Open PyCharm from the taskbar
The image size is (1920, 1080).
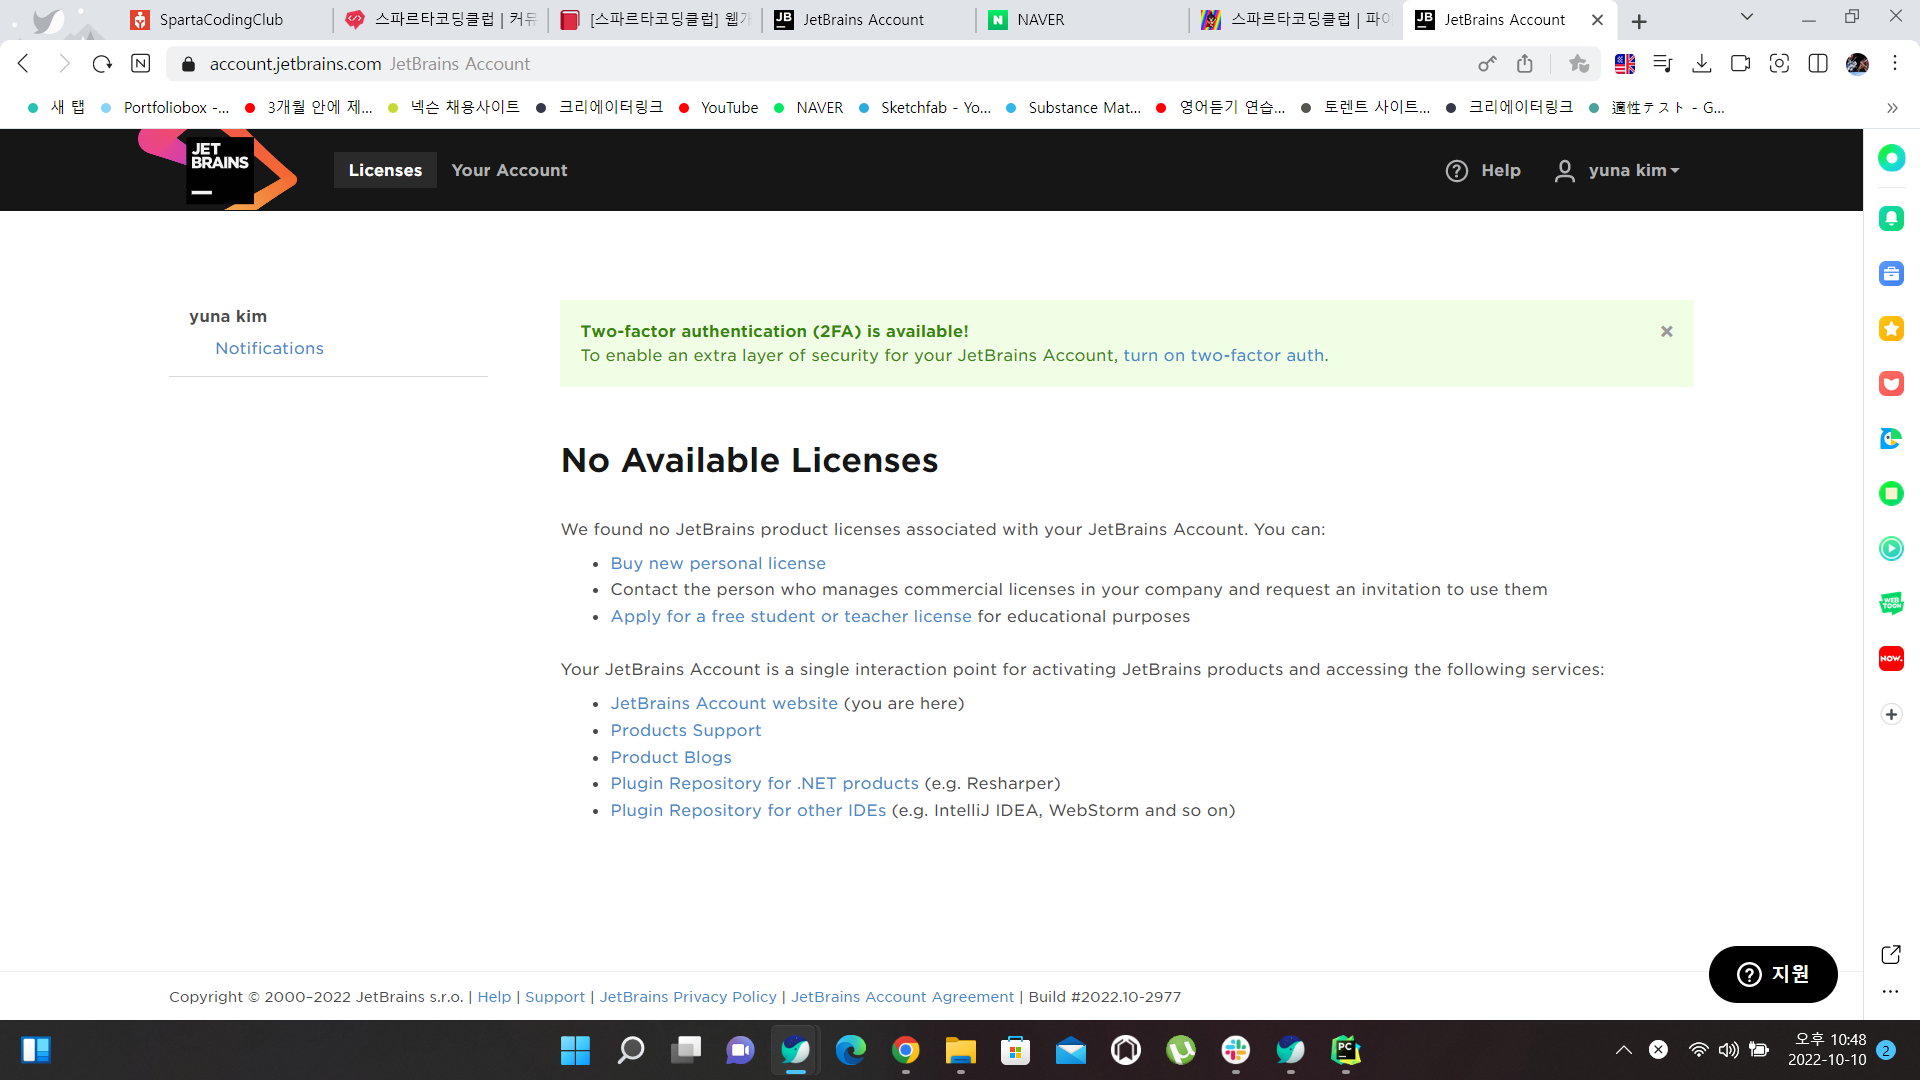point(1346,1050)
